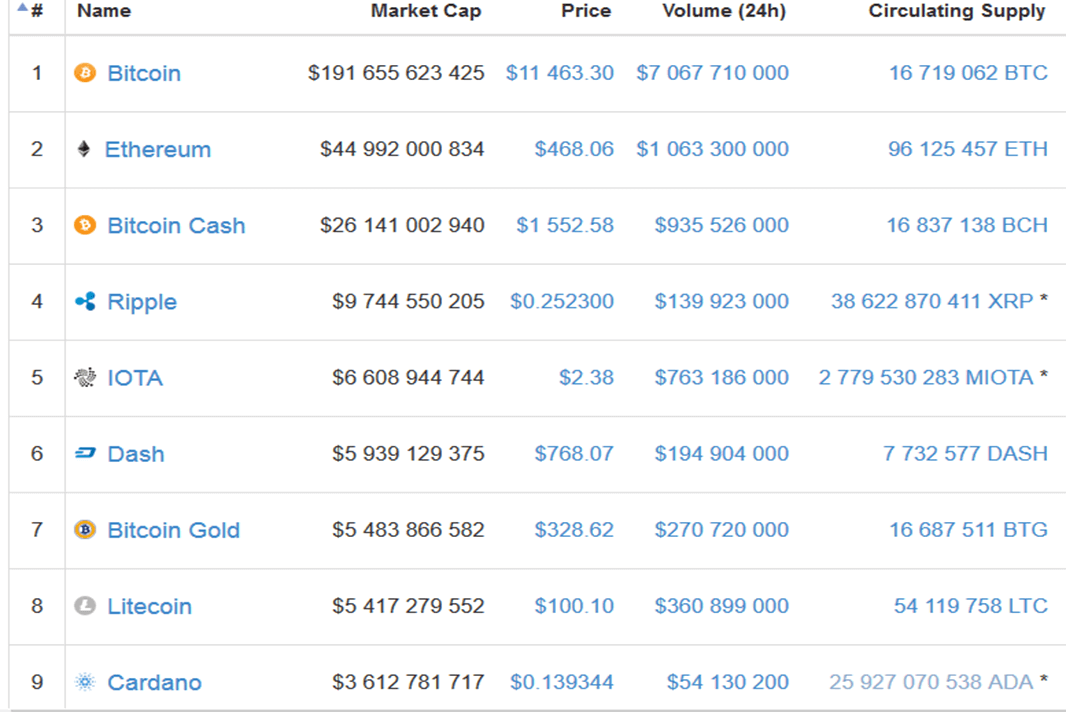Click Bitcoin Cash price $1 552.58
1066x712 pixels.
click(x=565, y=225)
